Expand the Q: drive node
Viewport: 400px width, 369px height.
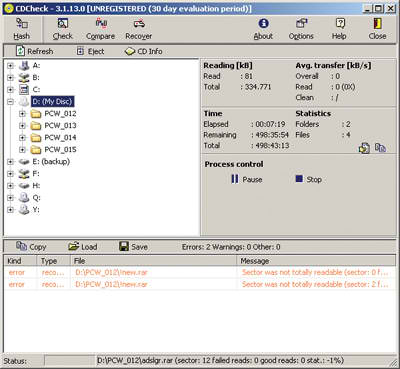click(11, 198)
